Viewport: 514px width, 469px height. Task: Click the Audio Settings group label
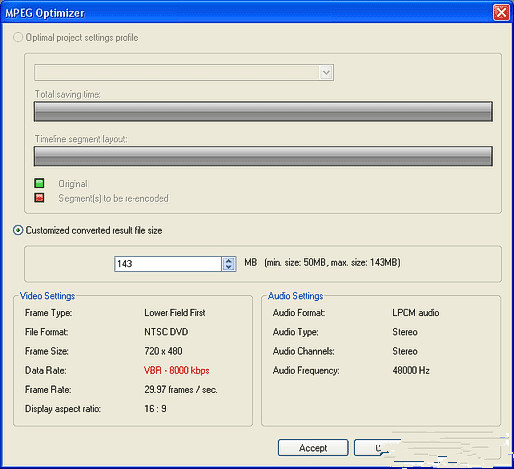[x=295, y=296]
